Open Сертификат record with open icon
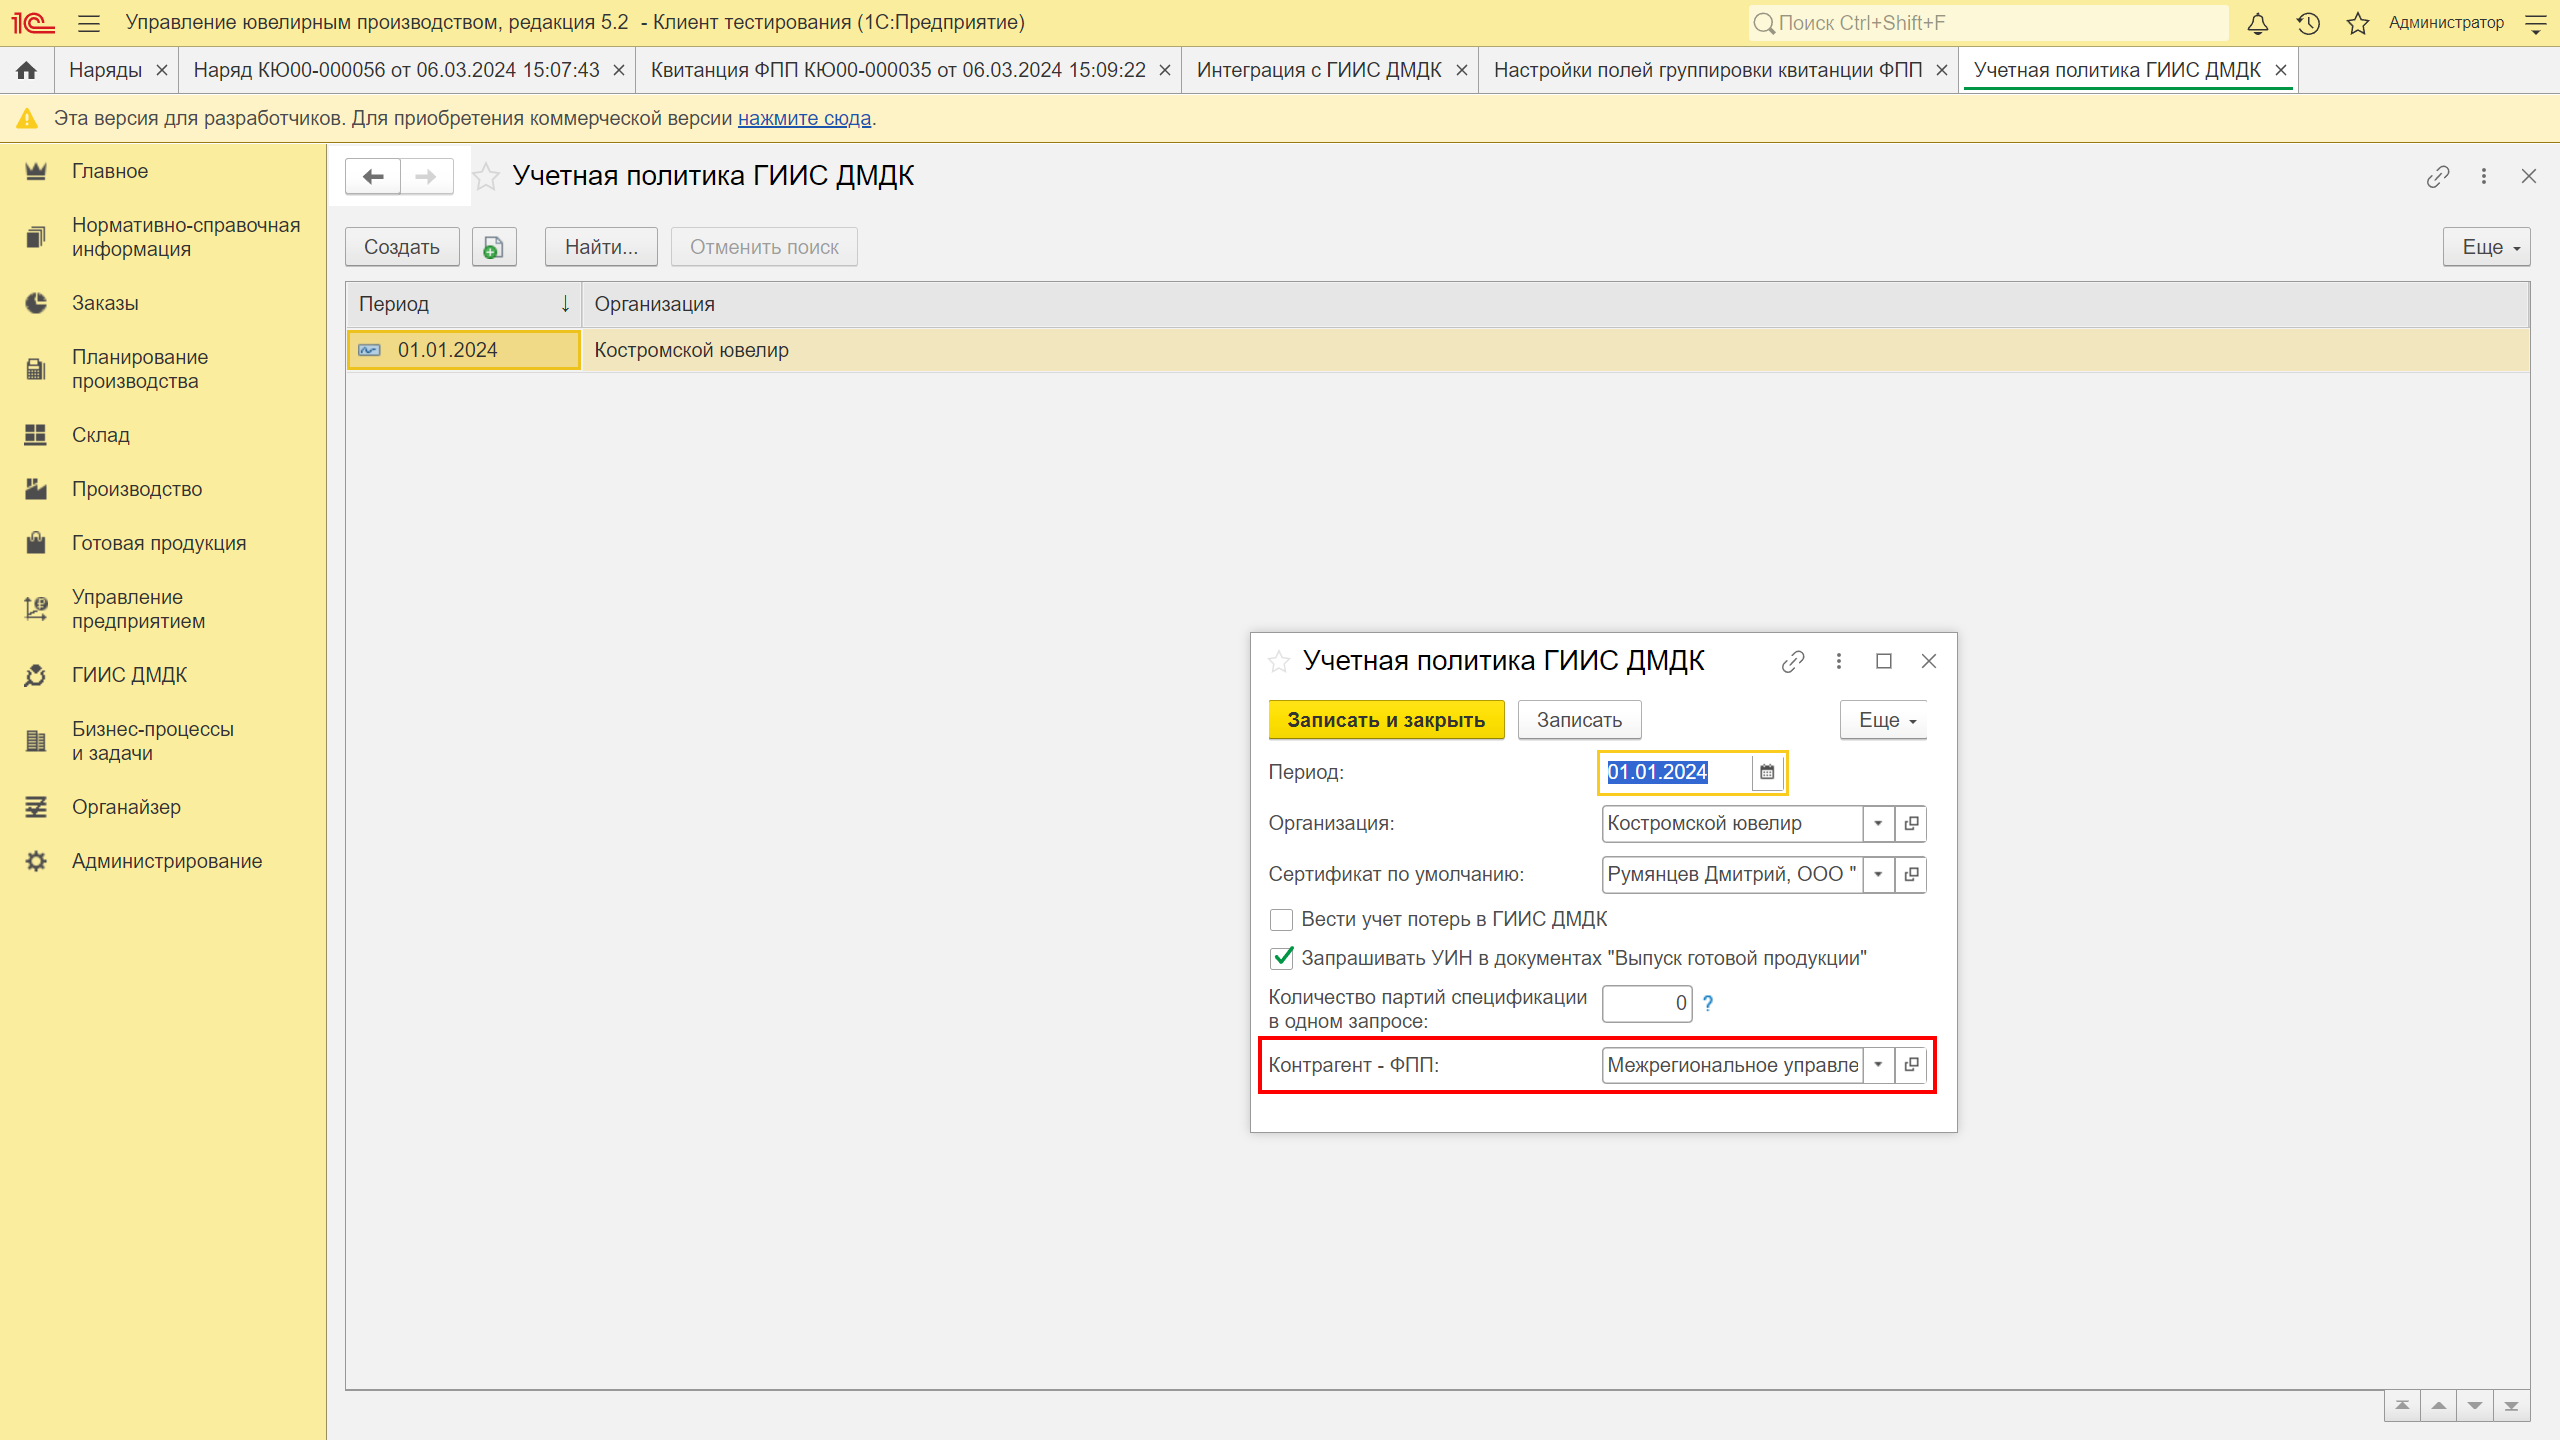Screen dimensions: 2560x1440 point(1911,874)
